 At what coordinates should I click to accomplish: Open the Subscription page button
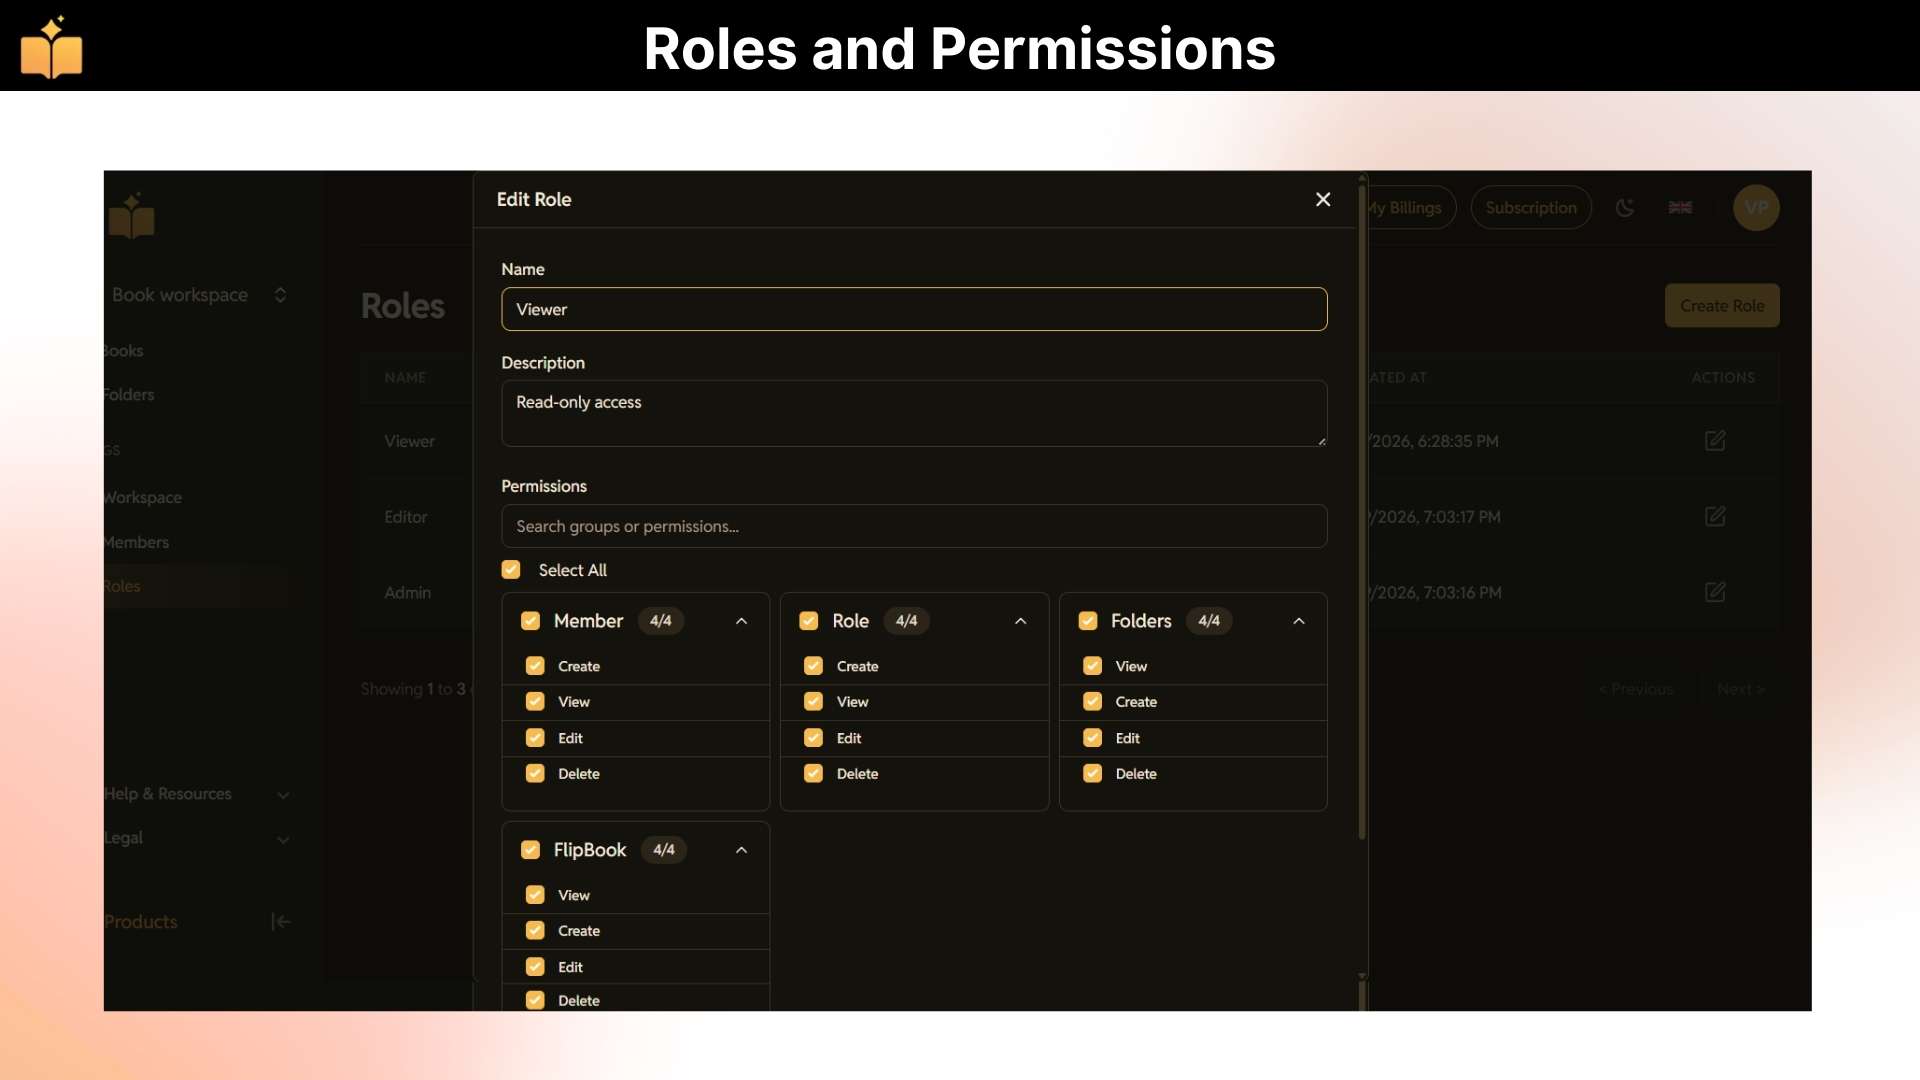1531,208
